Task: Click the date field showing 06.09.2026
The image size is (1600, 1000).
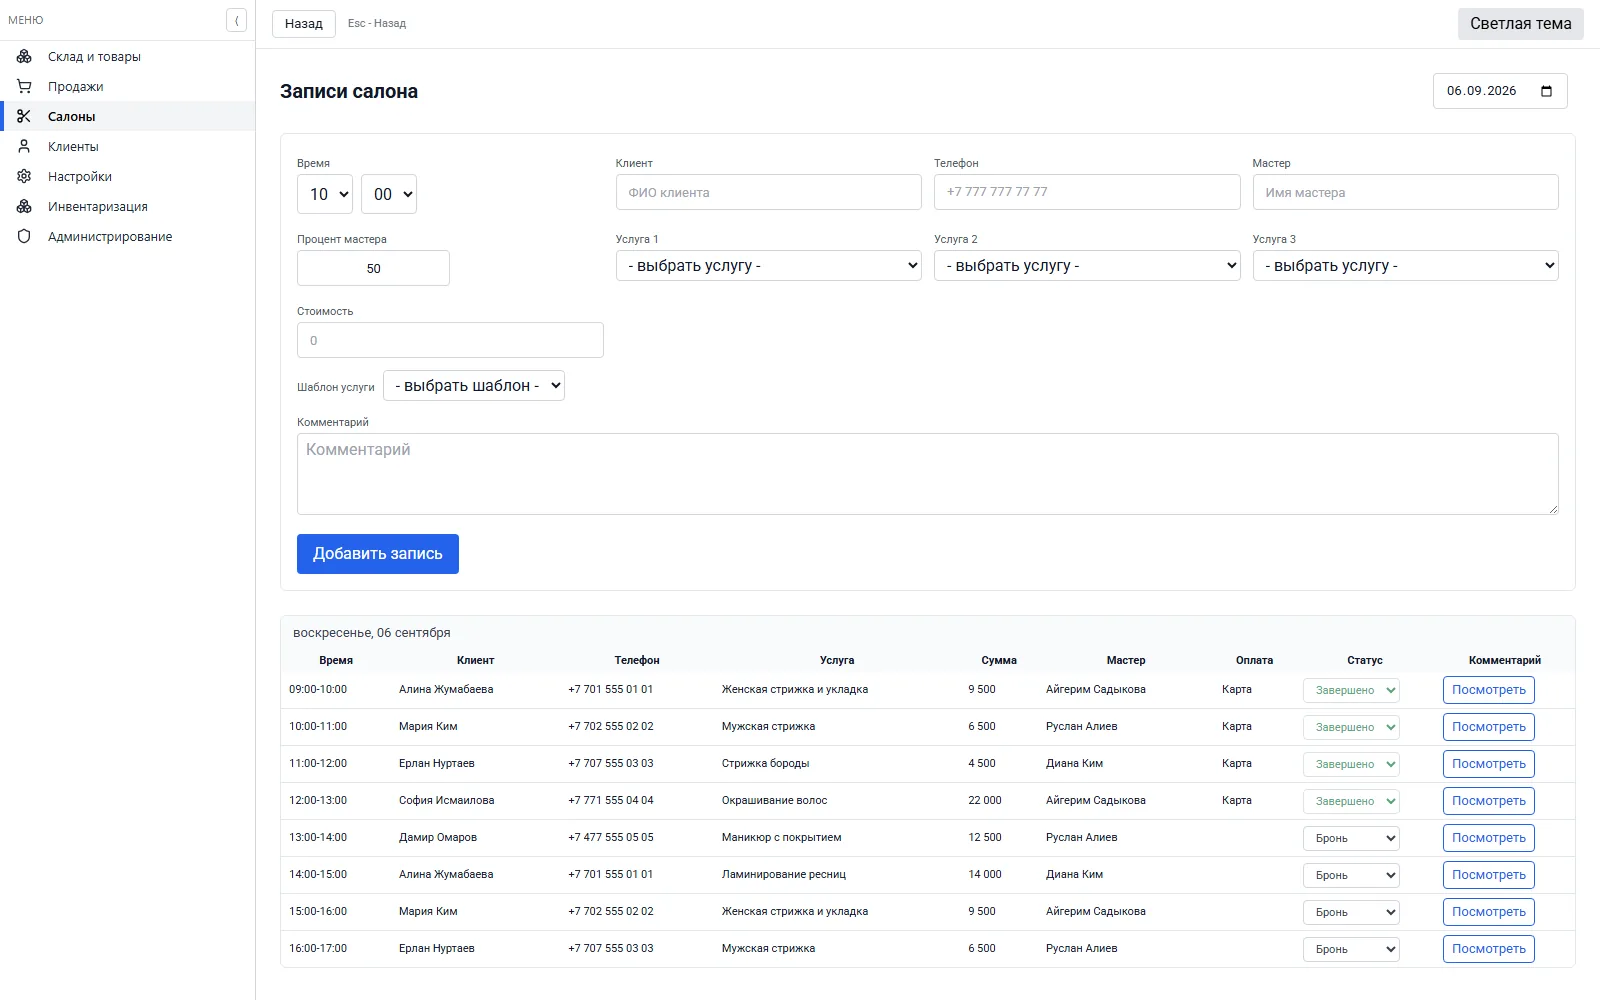Action: [1500, 91]
